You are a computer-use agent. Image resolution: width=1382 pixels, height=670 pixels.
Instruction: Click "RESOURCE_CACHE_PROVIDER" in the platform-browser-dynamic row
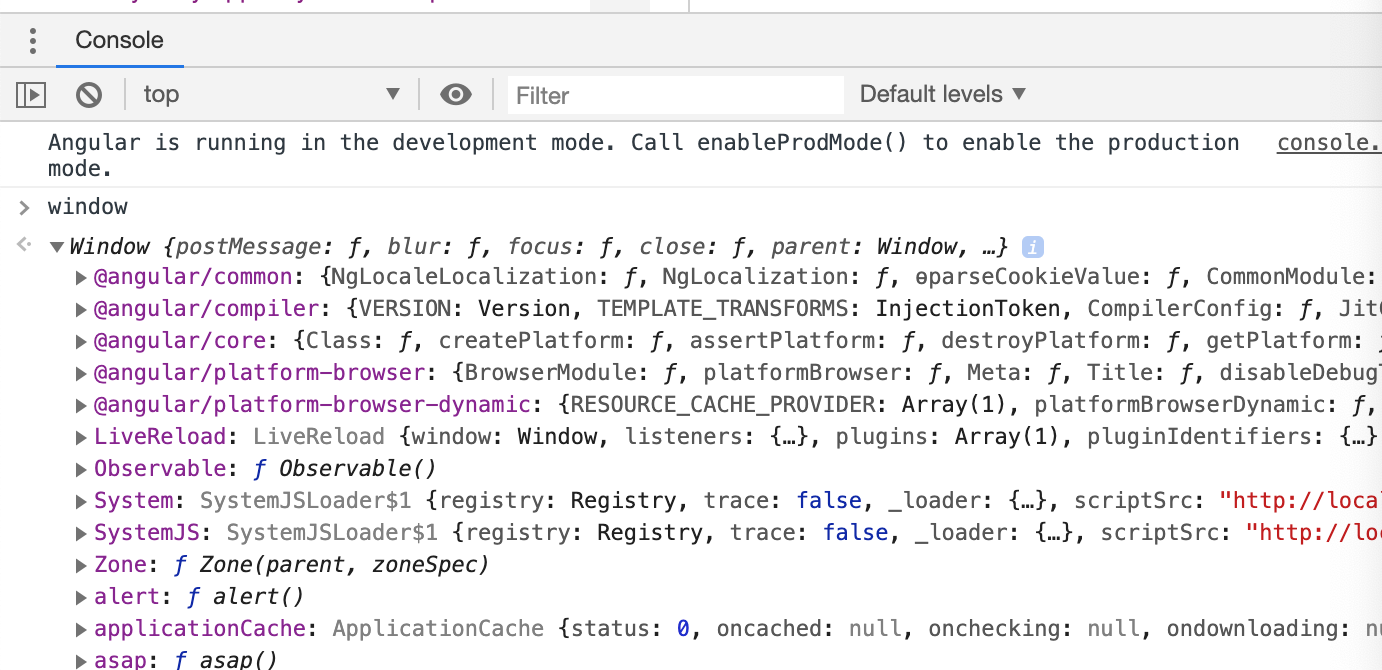tap(723, 405)
